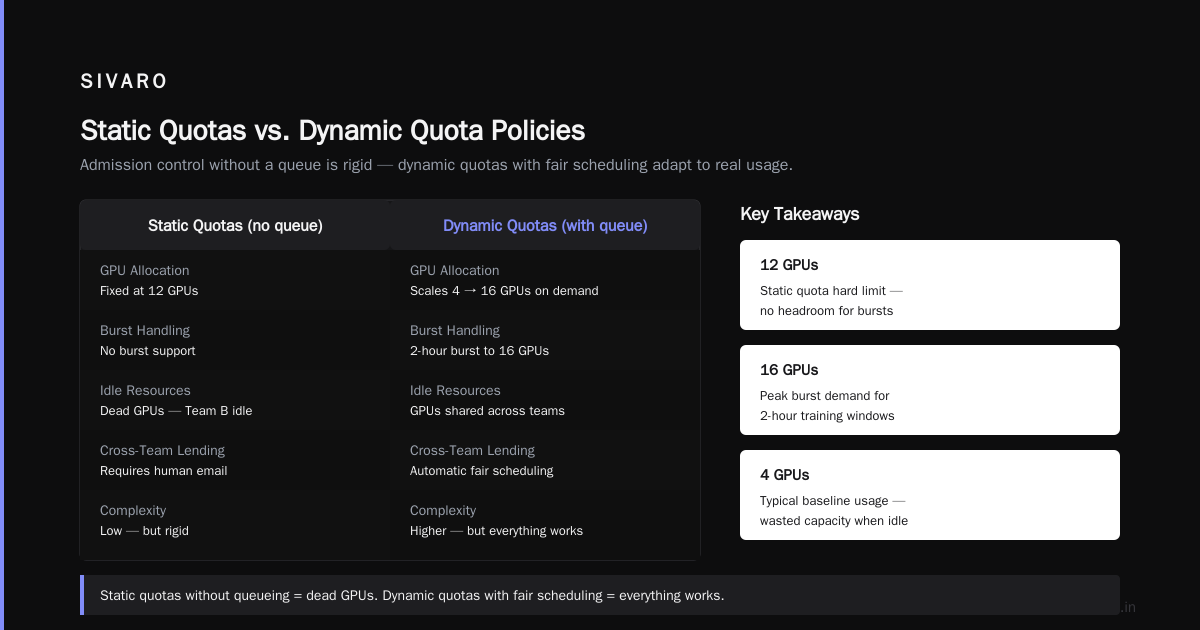Select 'Dead GPUs — Team B idle' text
Viewport: 1200px width, 630px height.
[x=176, y=411]
